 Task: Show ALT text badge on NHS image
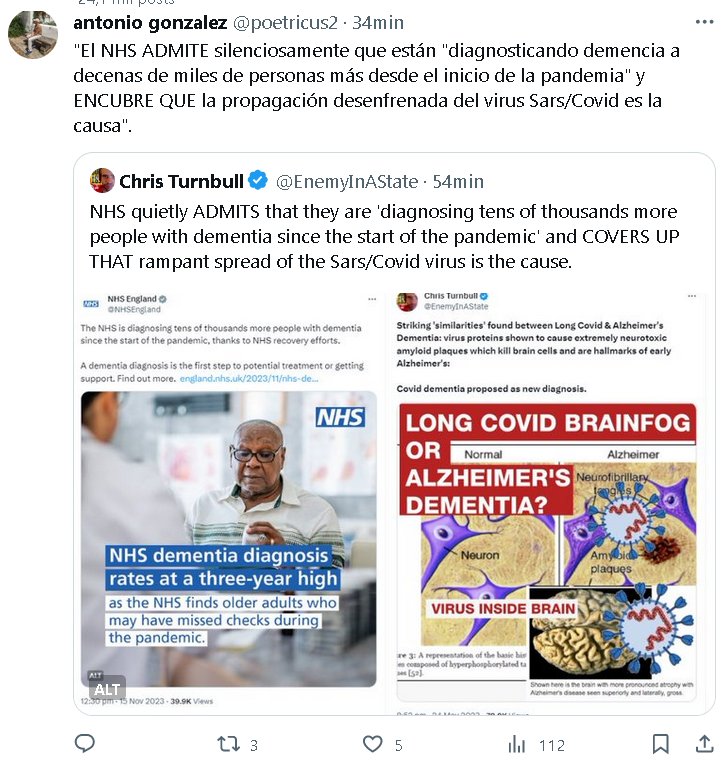pyautogui.click(x=107, y=689)
